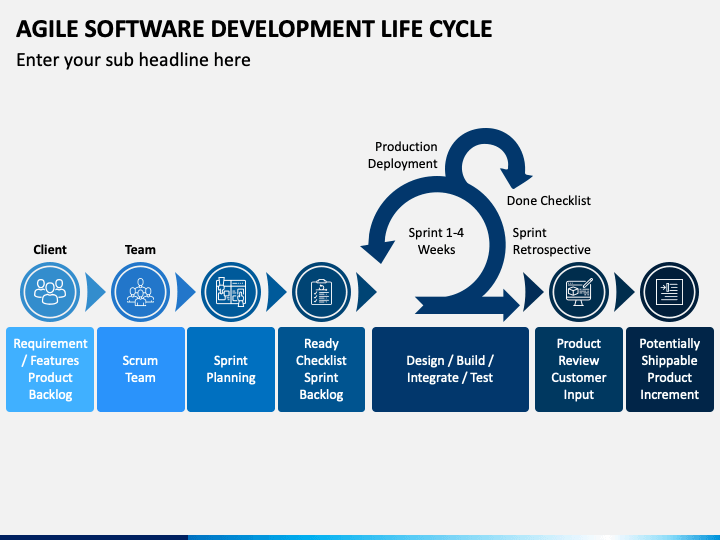Click the 'Client' label
The image size is (720, 540).
[50, 250]
